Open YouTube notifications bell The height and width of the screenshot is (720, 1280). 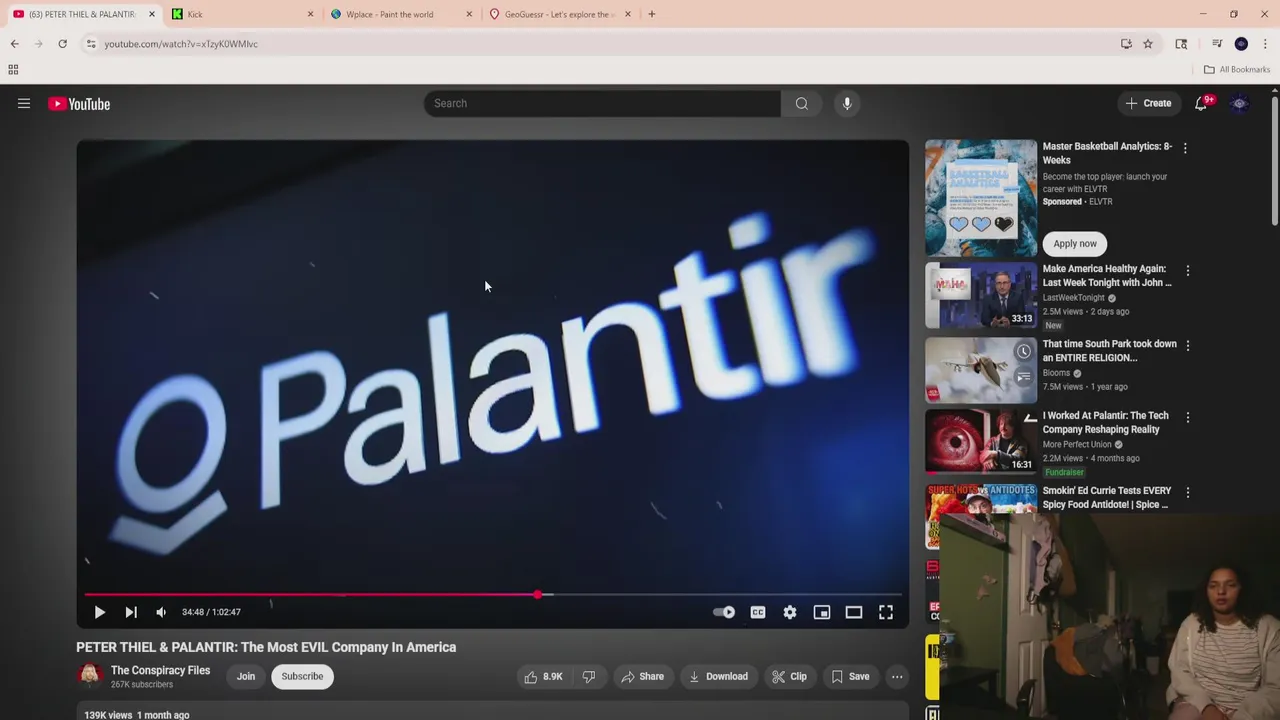[x=1202, y=103]
